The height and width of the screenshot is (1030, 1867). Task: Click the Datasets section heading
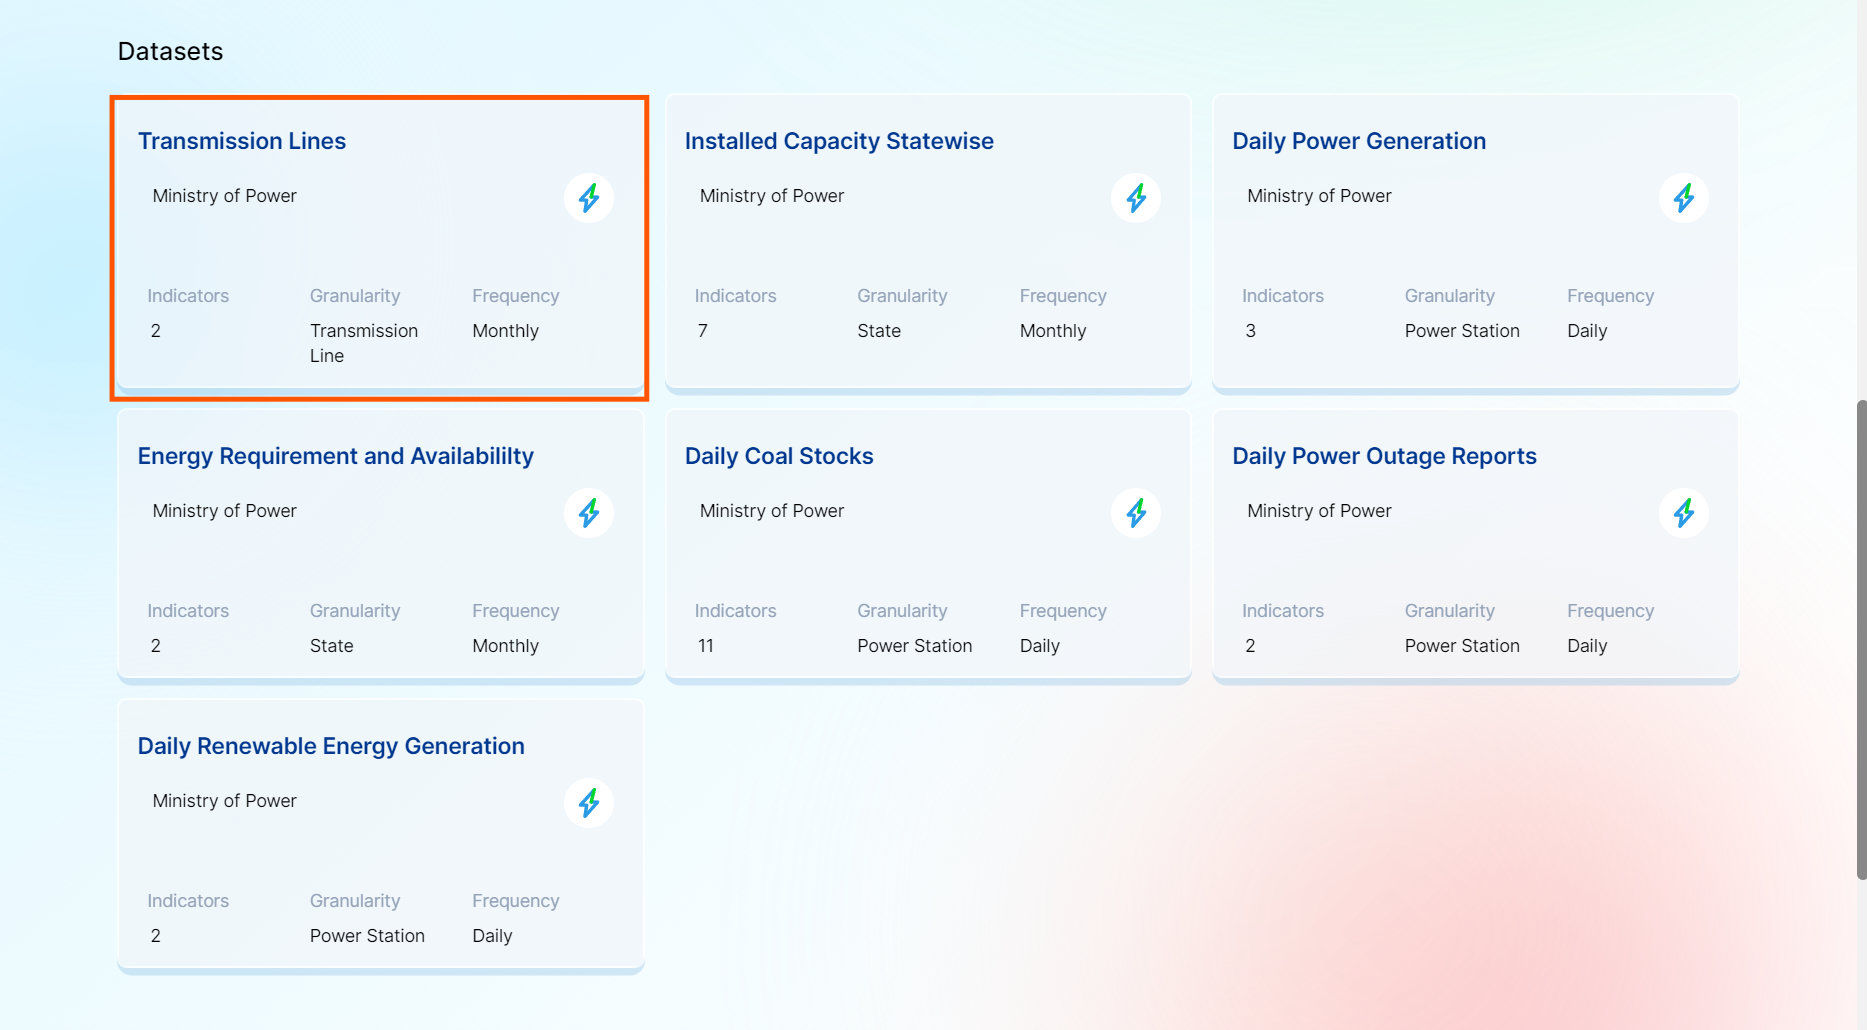(x=170, y=52)
